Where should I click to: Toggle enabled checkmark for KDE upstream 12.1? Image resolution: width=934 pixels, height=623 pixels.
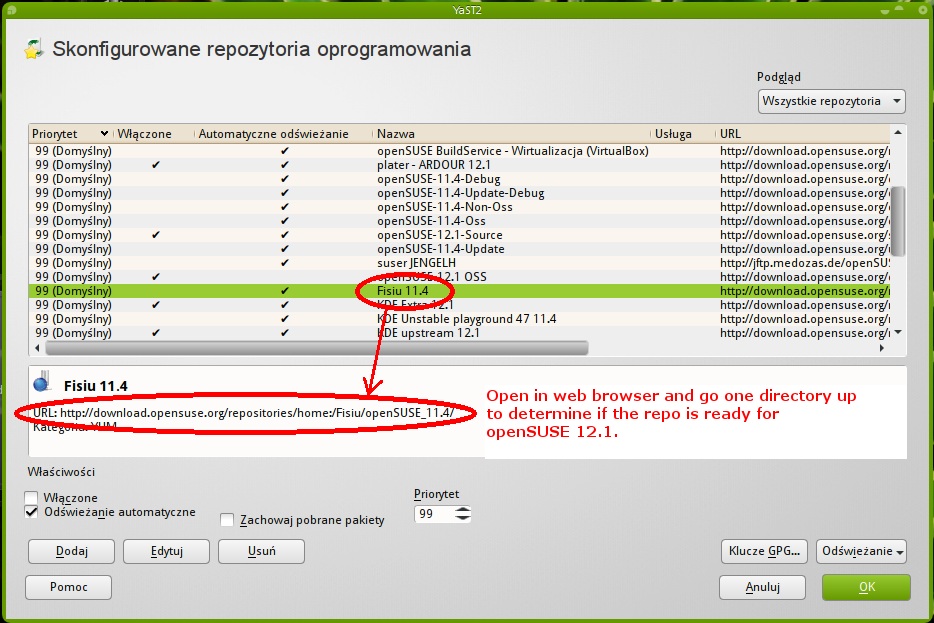155,333
